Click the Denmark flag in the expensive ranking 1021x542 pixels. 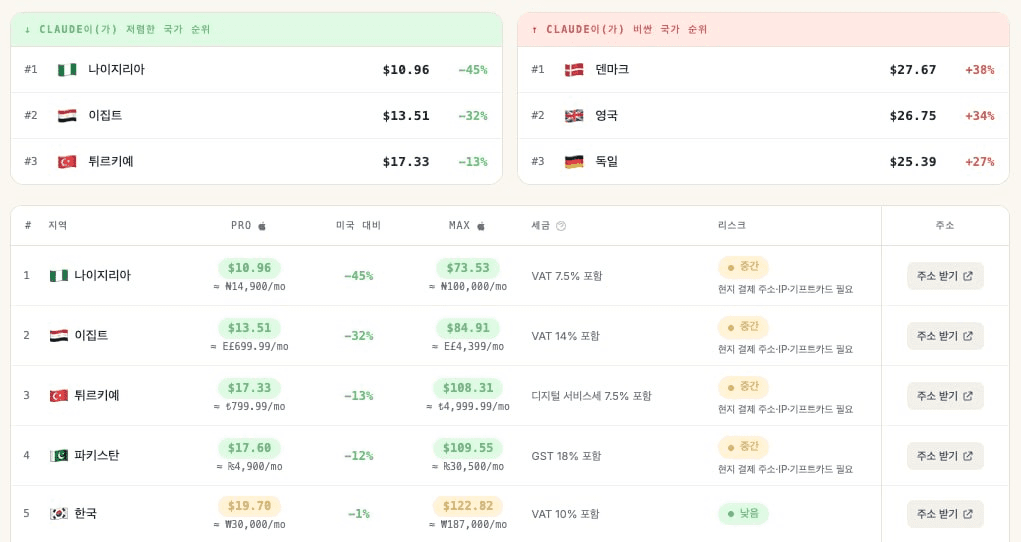point(574,70)
